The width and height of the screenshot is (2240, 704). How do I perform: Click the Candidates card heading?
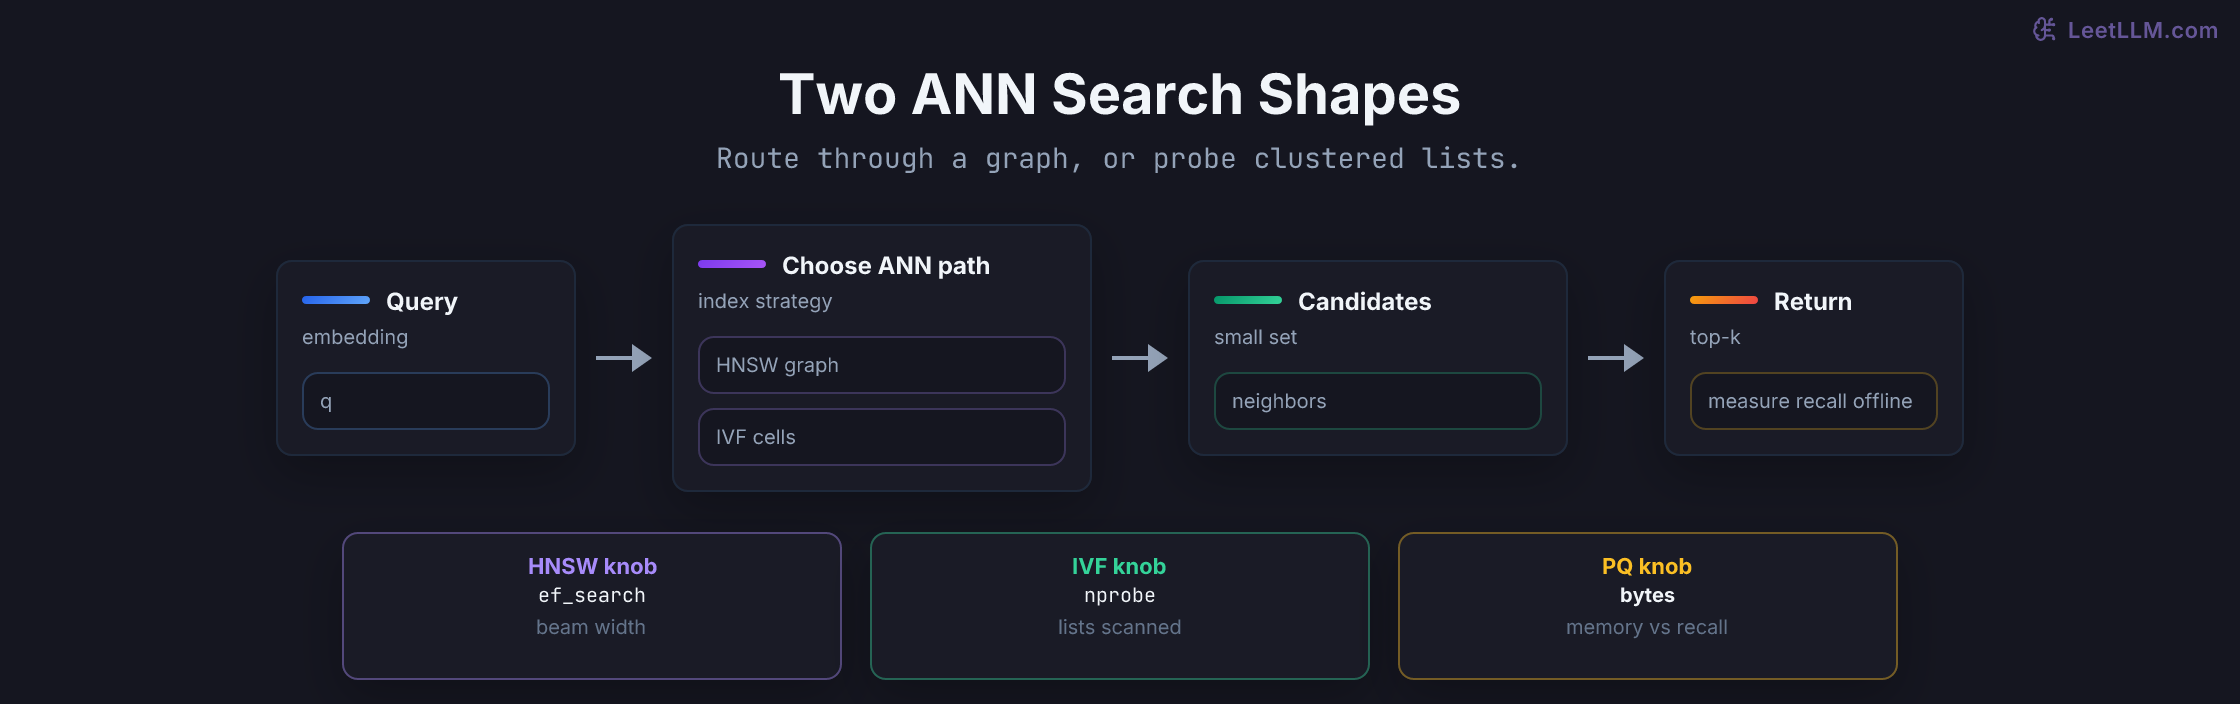click(1364, 301)
